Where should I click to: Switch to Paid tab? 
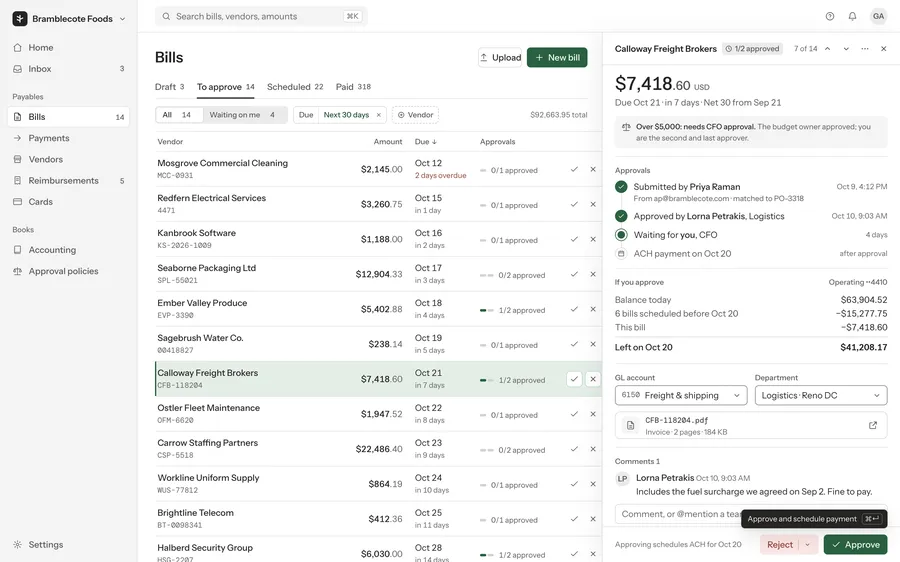pos(353,87)
